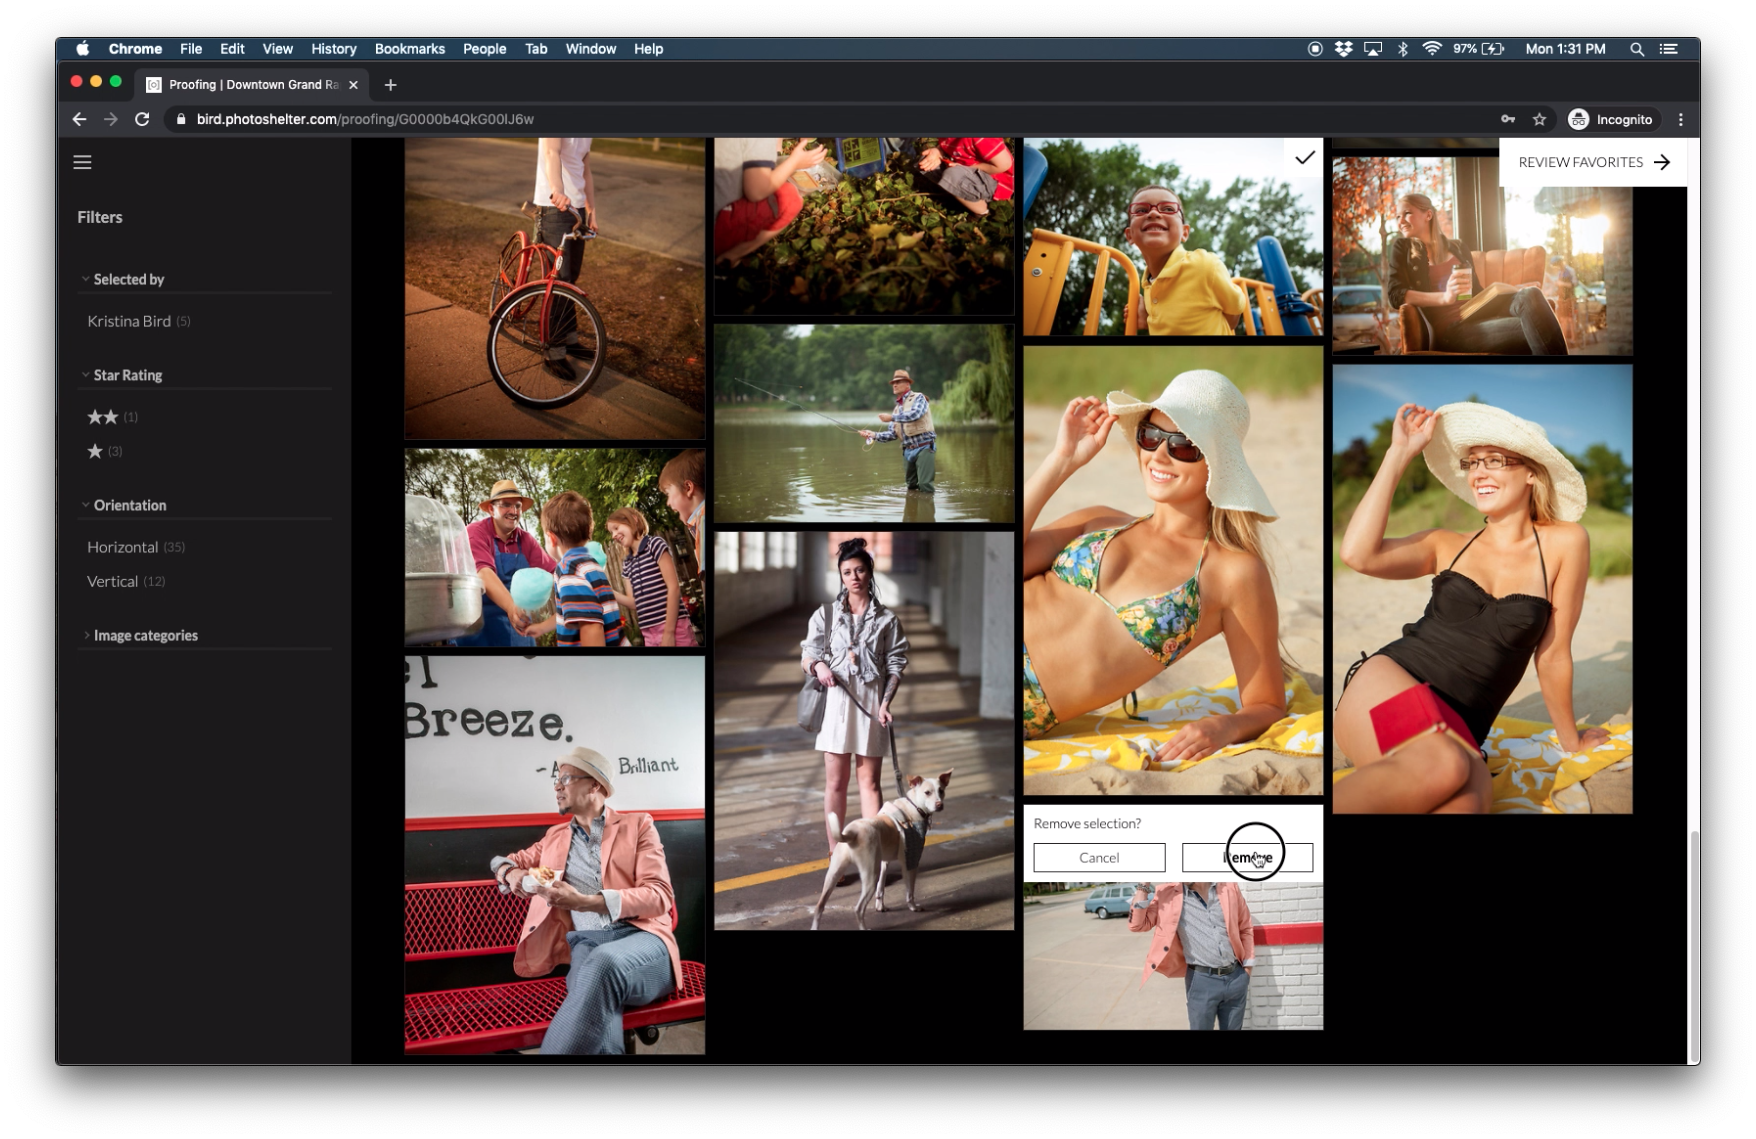The height and width of the screenshot is (1139, 1756).
Task: Open the View menu
Action: pos(277,48)
